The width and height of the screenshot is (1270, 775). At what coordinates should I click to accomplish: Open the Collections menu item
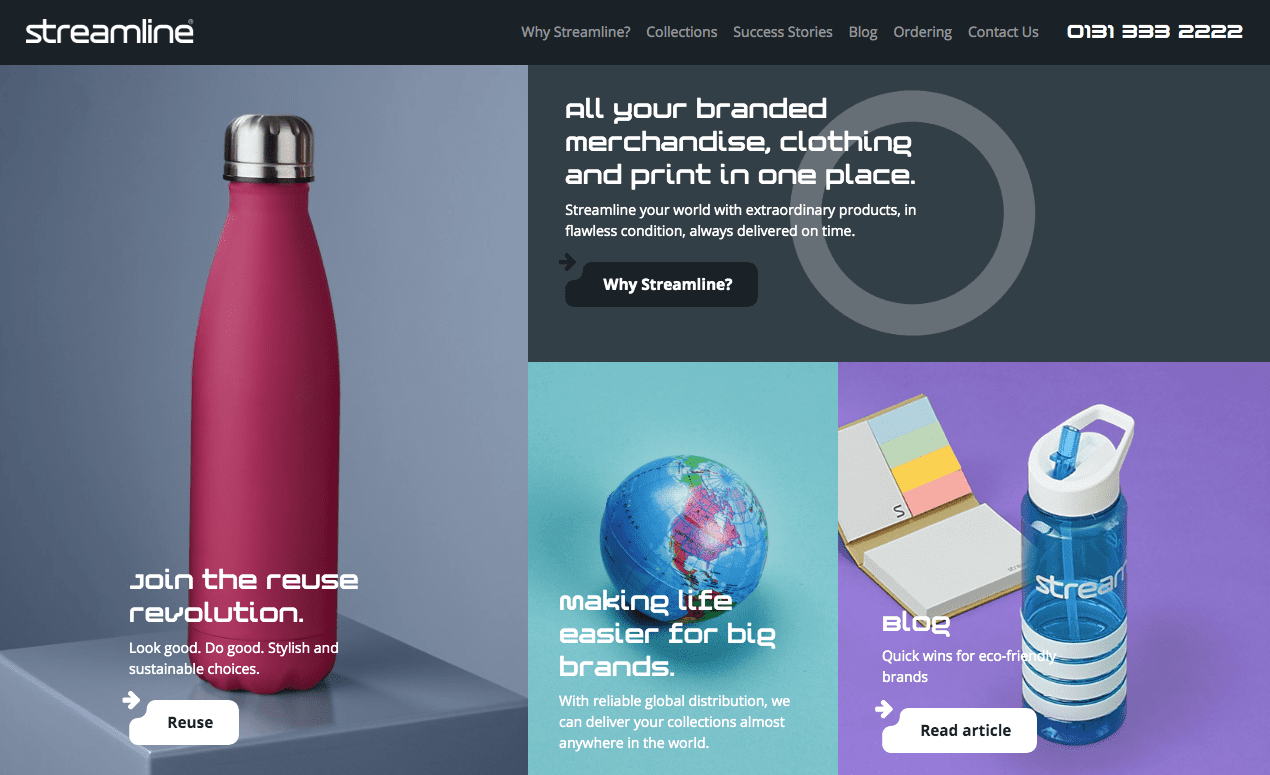(682, 32)
